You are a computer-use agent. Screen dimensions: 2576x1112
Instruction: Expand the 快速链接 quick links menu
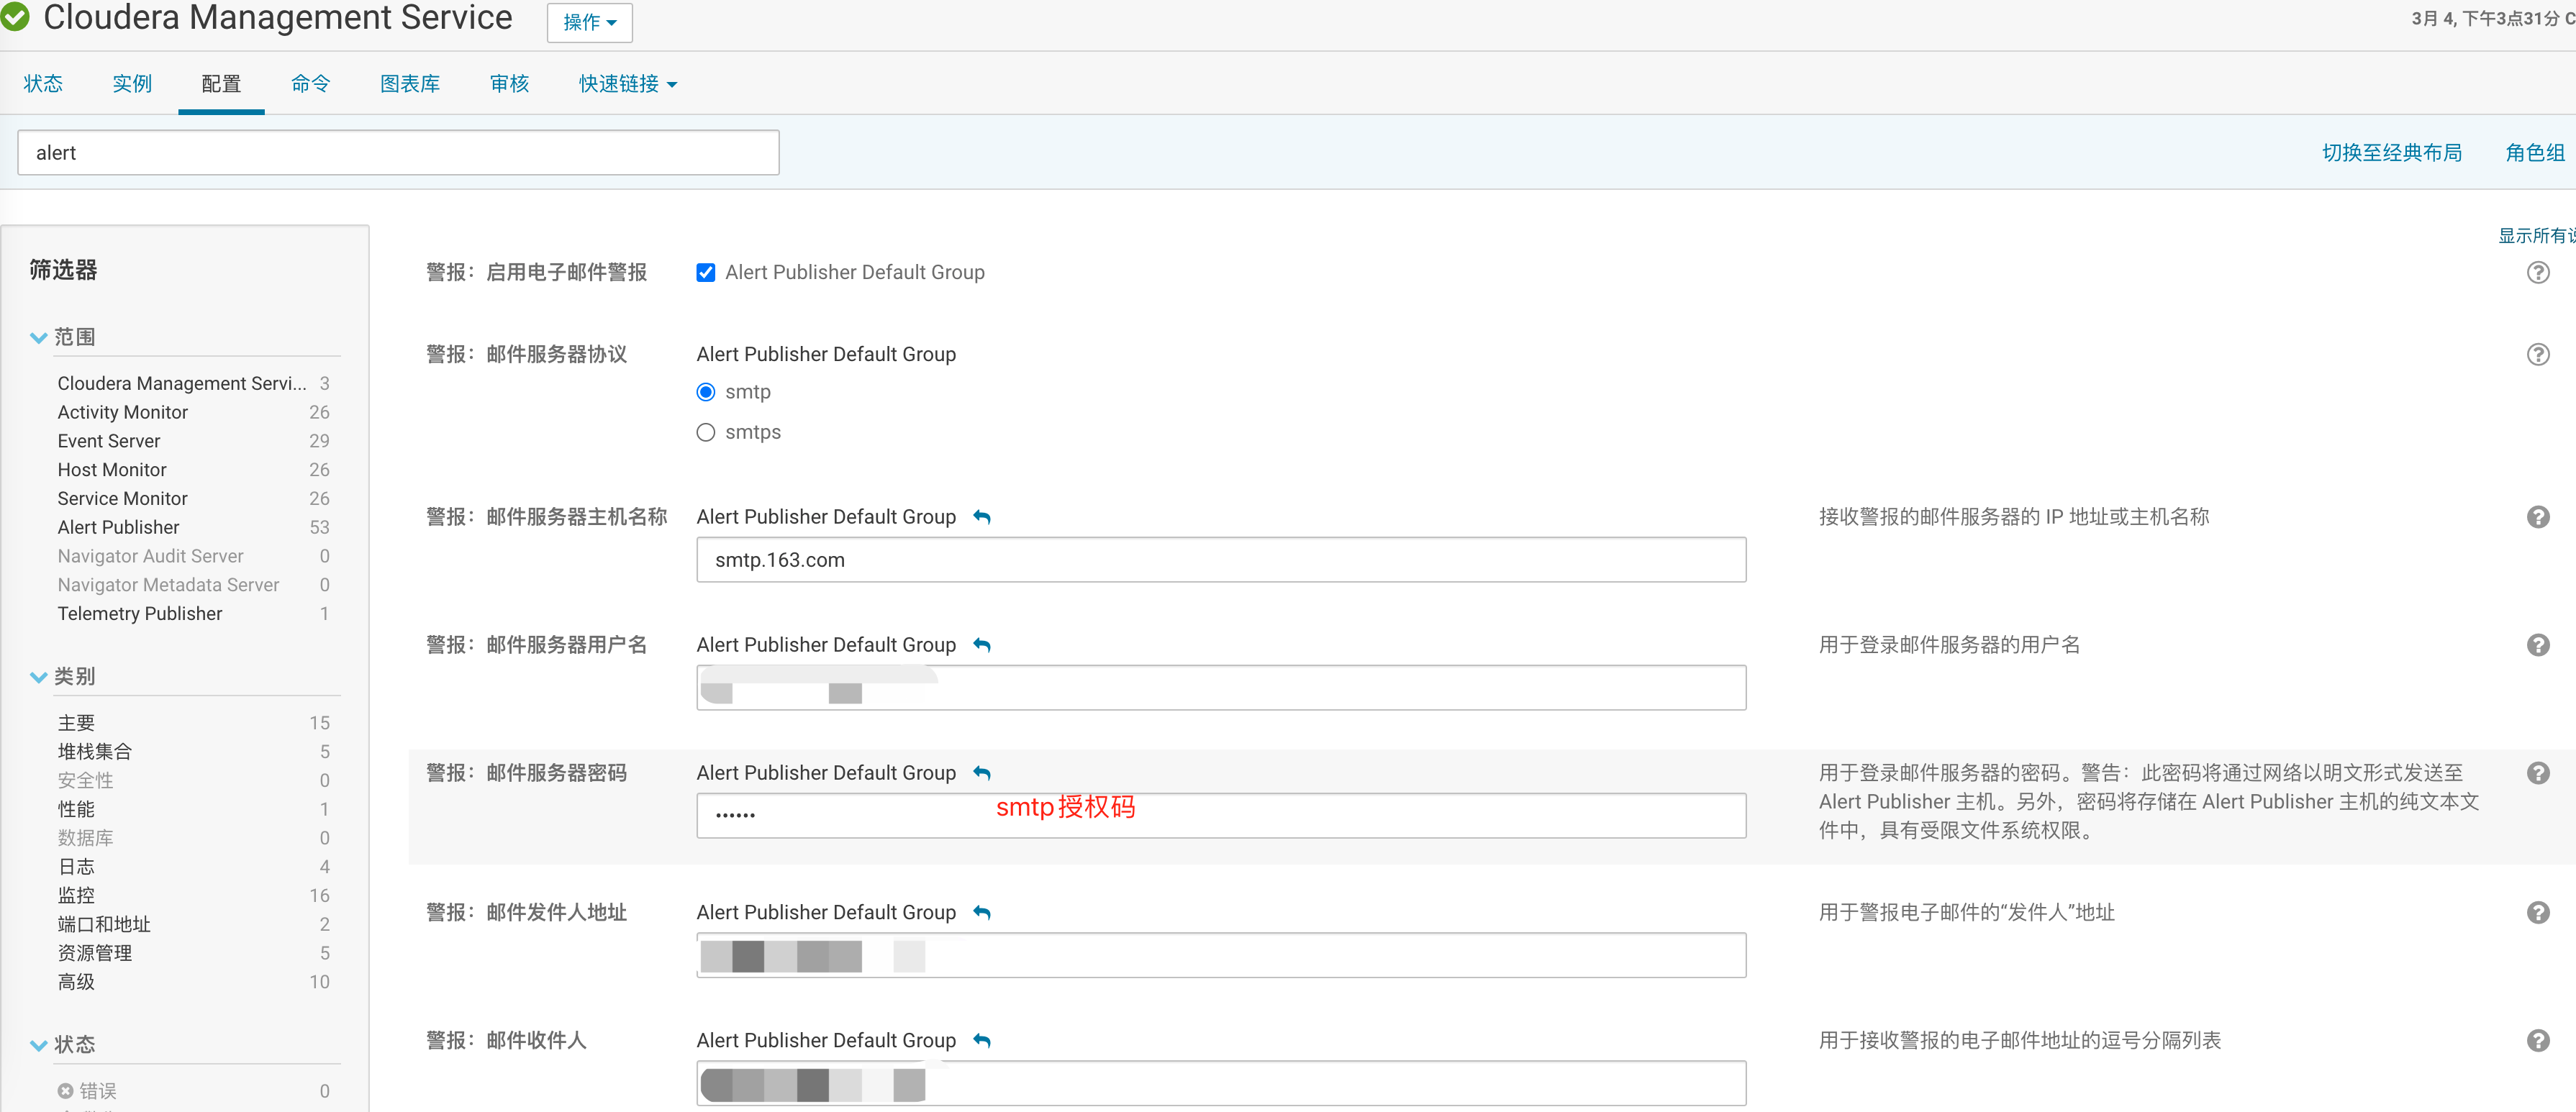coord(627,84)
